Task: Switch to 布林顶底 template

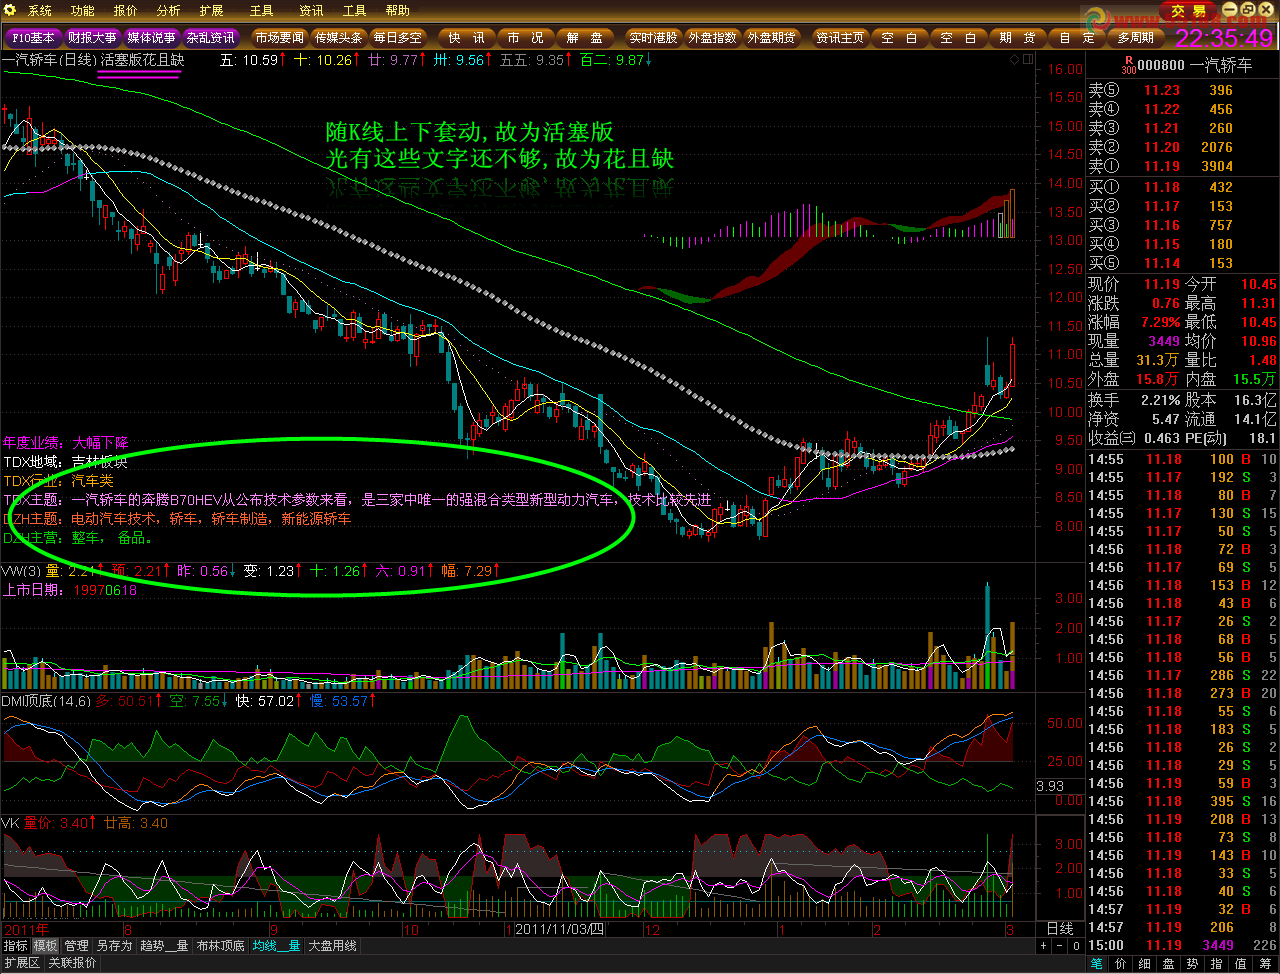Action: (x=221, y=946)
